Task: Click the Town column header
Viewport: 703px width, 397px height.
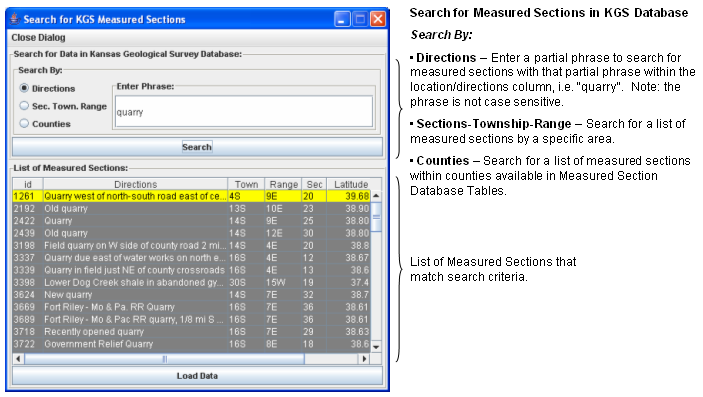Action: 246,184
